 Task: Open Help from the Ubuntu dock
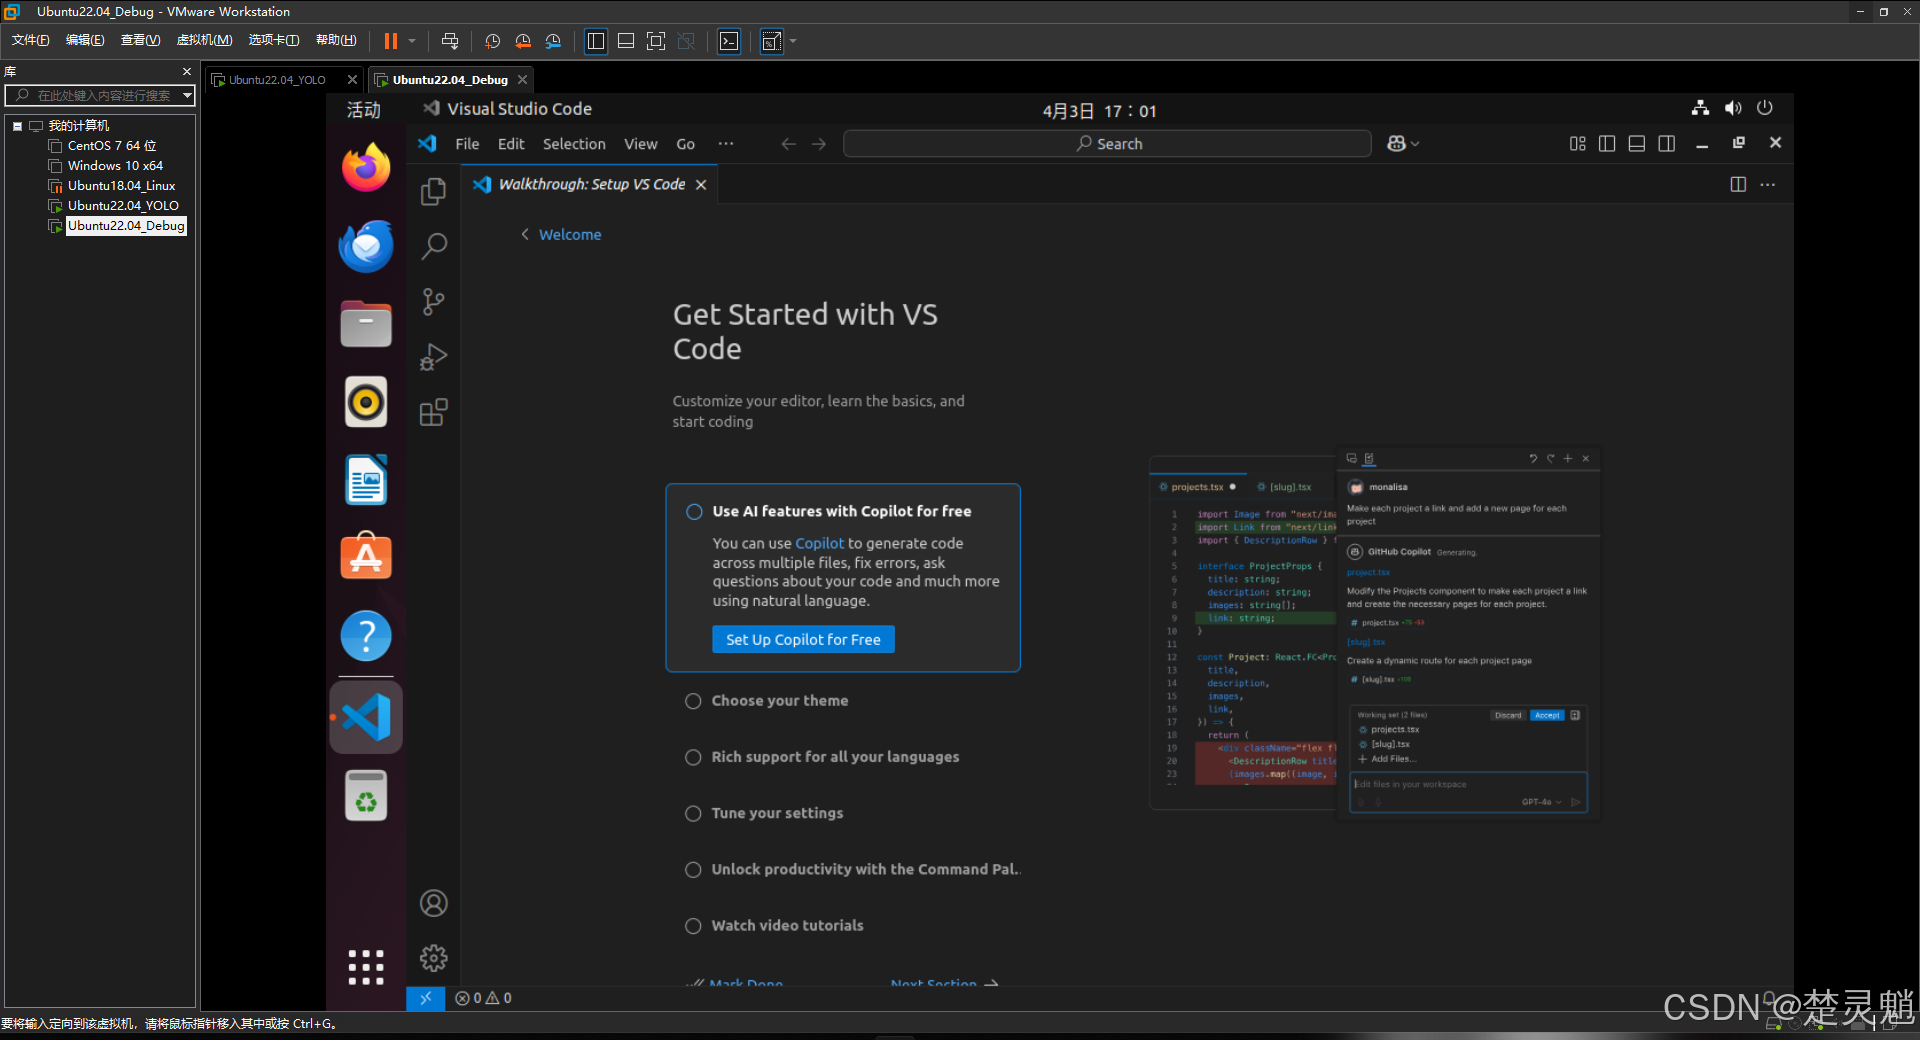tap(366, 636)
